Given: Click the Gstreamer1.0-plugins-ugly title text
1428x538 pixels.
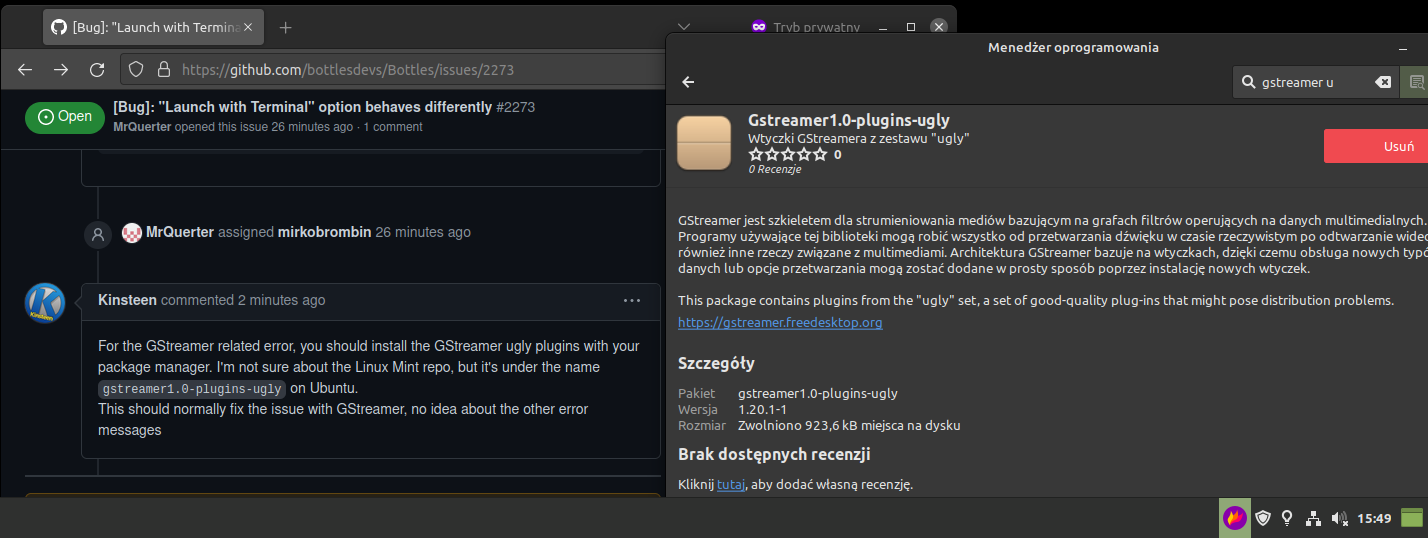Looking at the screenshot, I should (x=849, y=121).
